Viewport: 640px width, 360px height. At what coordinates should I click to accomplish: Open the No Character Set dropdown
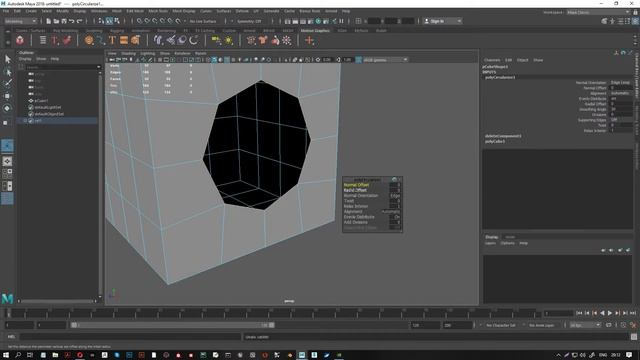pos(501,325)
